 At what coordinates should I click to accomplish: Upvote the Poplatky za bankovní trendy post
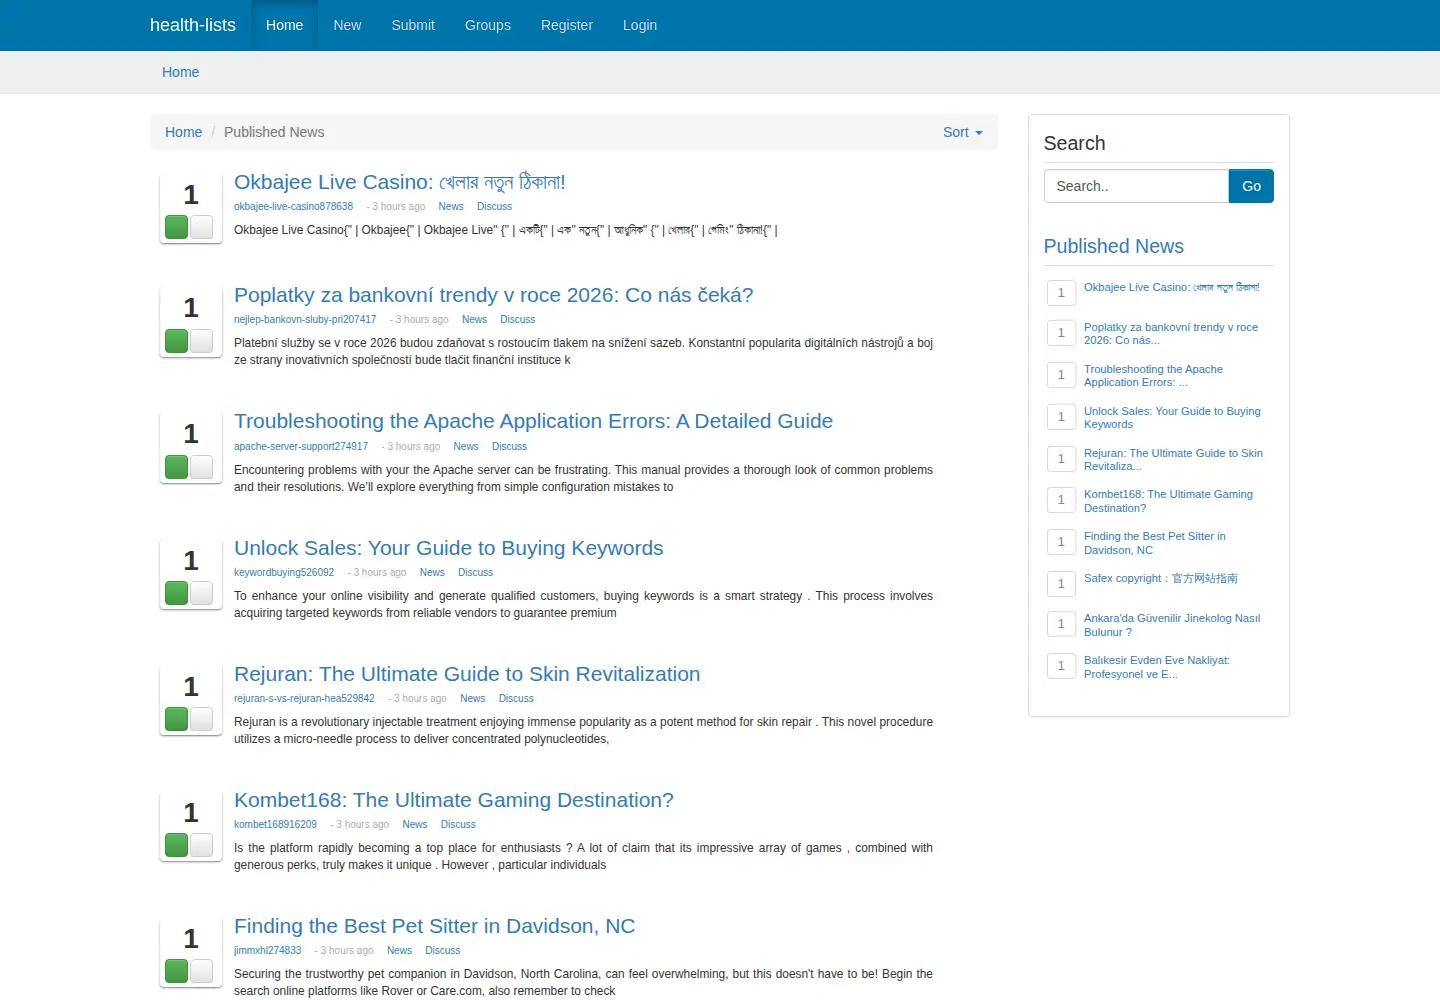coord(177,341)
